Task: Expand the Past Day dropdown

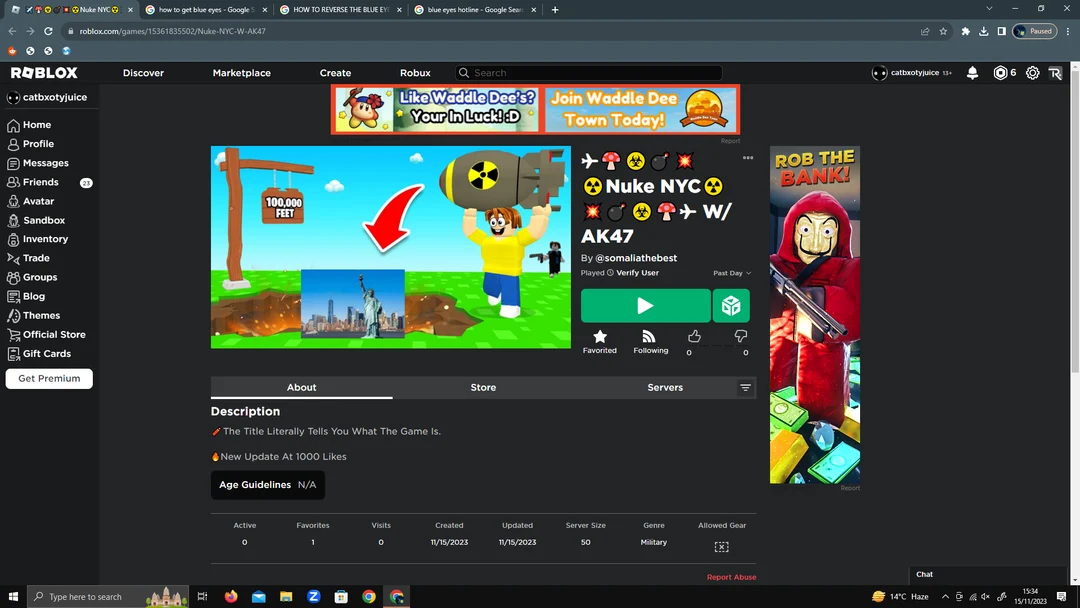Action: tap(731, 273)
